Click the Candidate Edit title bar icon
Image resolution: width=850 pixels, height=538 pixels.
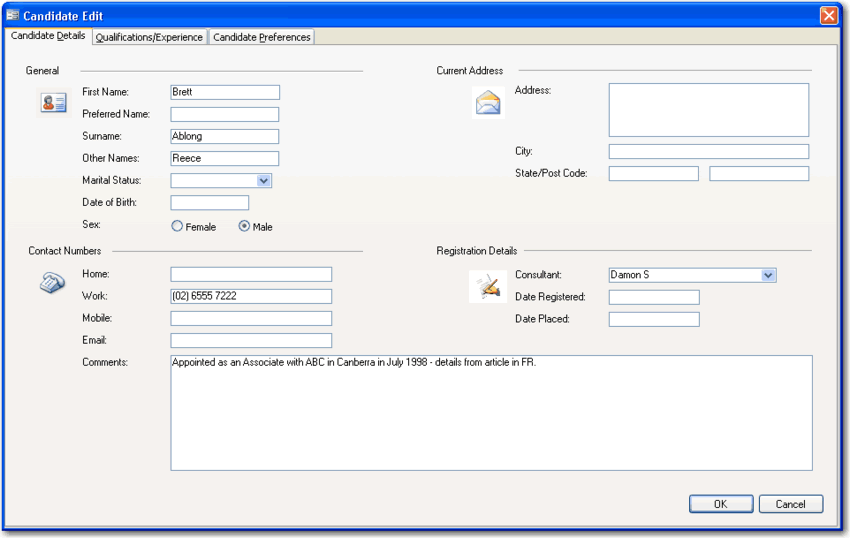(13, 16)
